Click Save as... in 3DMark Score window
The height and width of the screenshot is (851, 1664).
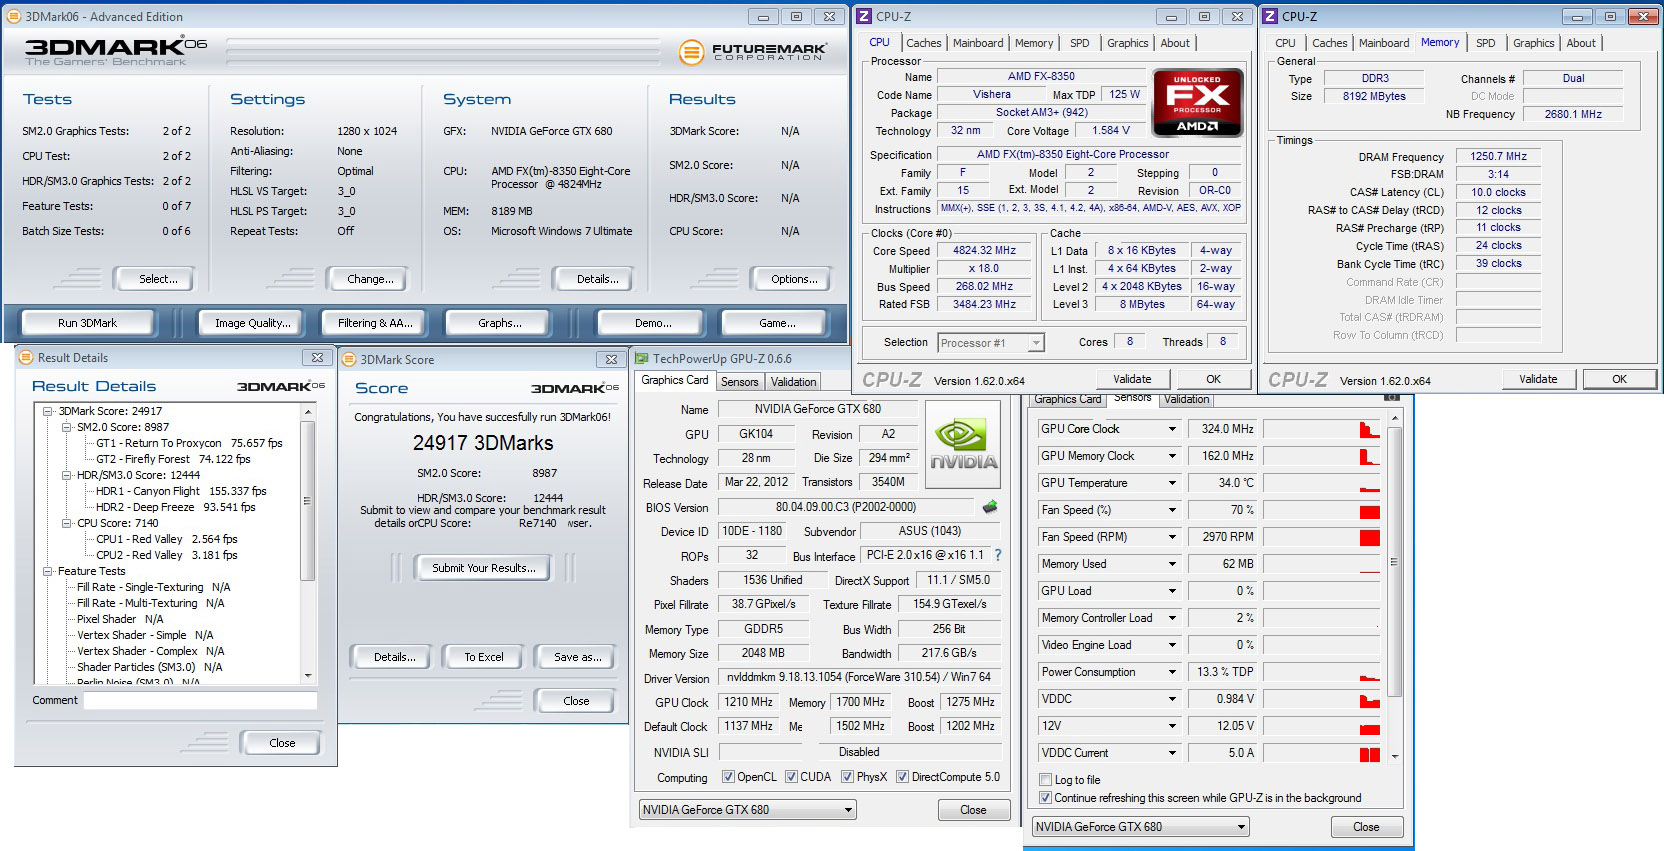578,657
